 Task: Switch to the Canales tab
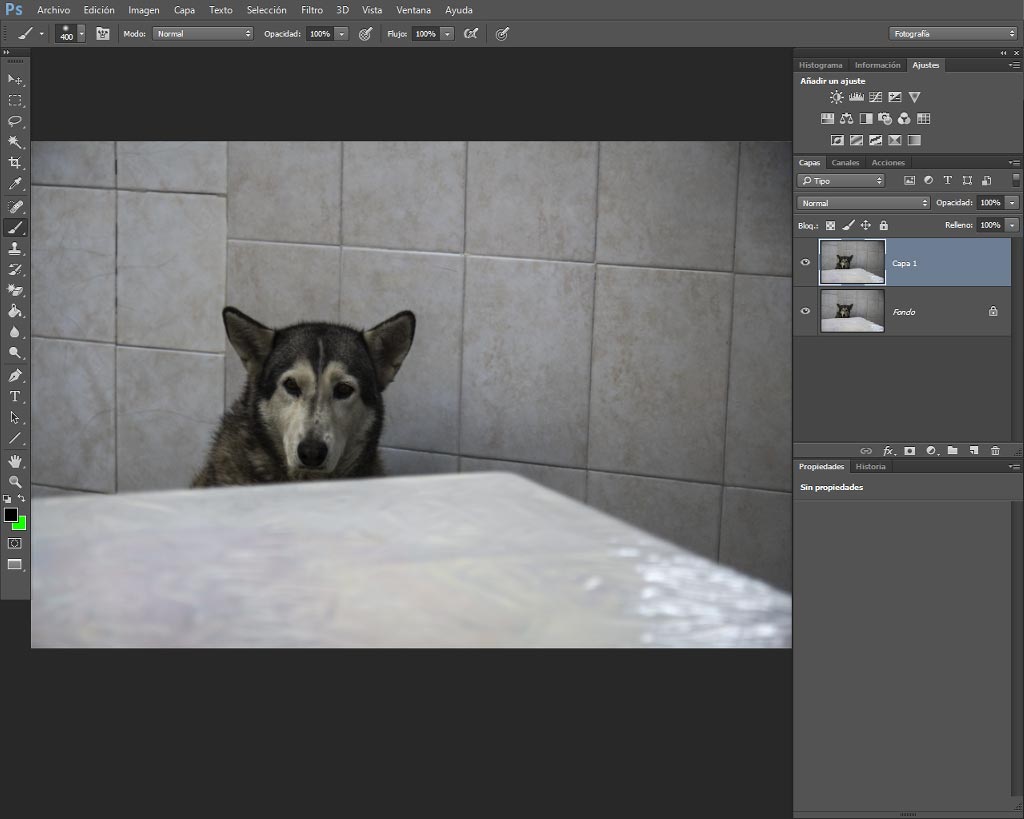(x=845, y=163)
